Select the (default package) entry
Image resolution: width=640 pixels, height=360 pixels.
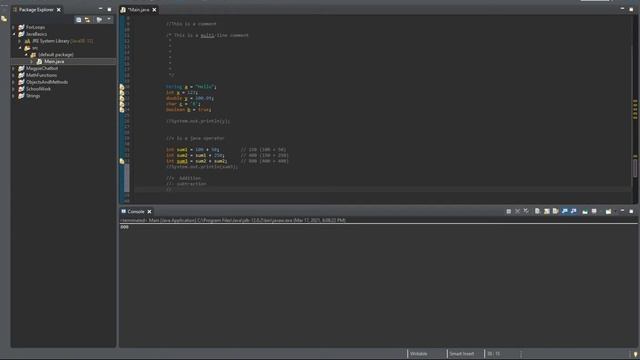click(56, 54)
